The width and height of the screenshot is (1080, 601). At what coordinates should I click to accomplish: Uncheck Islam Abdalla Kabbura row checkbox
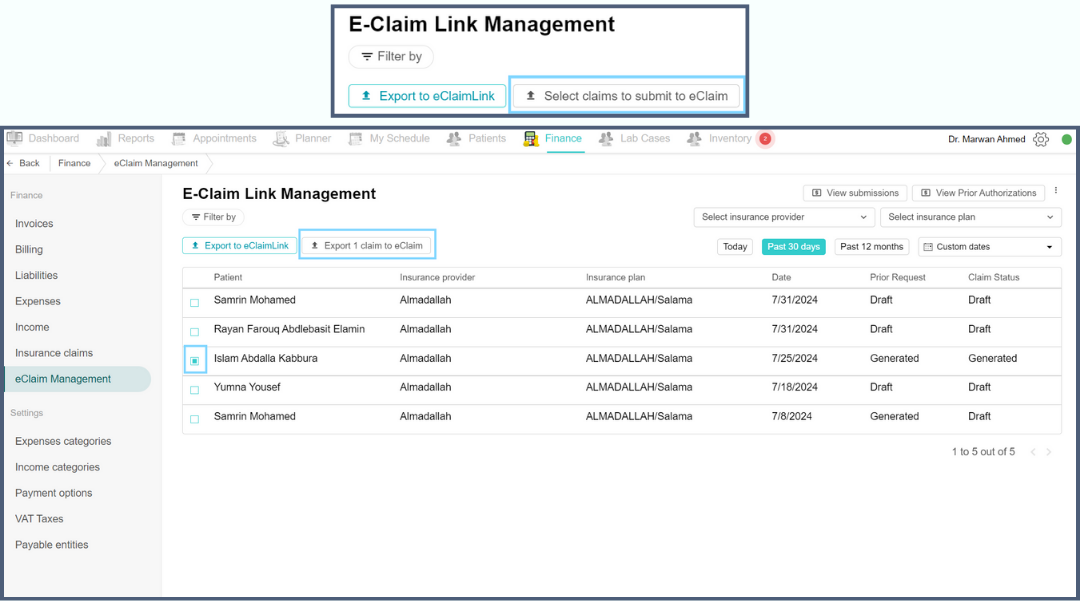click(x=194, y=360)
